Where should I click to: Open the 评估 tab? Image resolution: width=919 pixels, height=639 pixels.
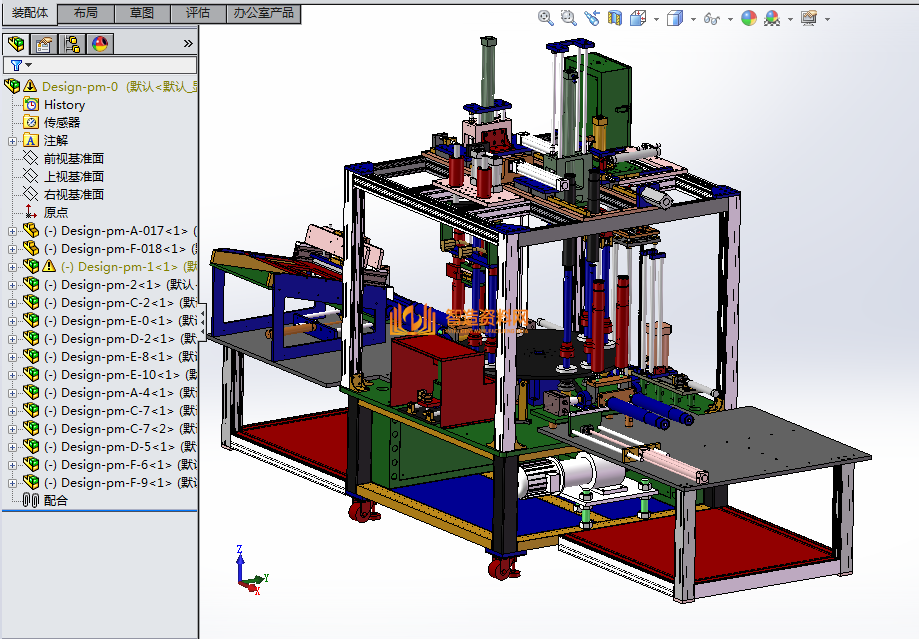[198, 13]
